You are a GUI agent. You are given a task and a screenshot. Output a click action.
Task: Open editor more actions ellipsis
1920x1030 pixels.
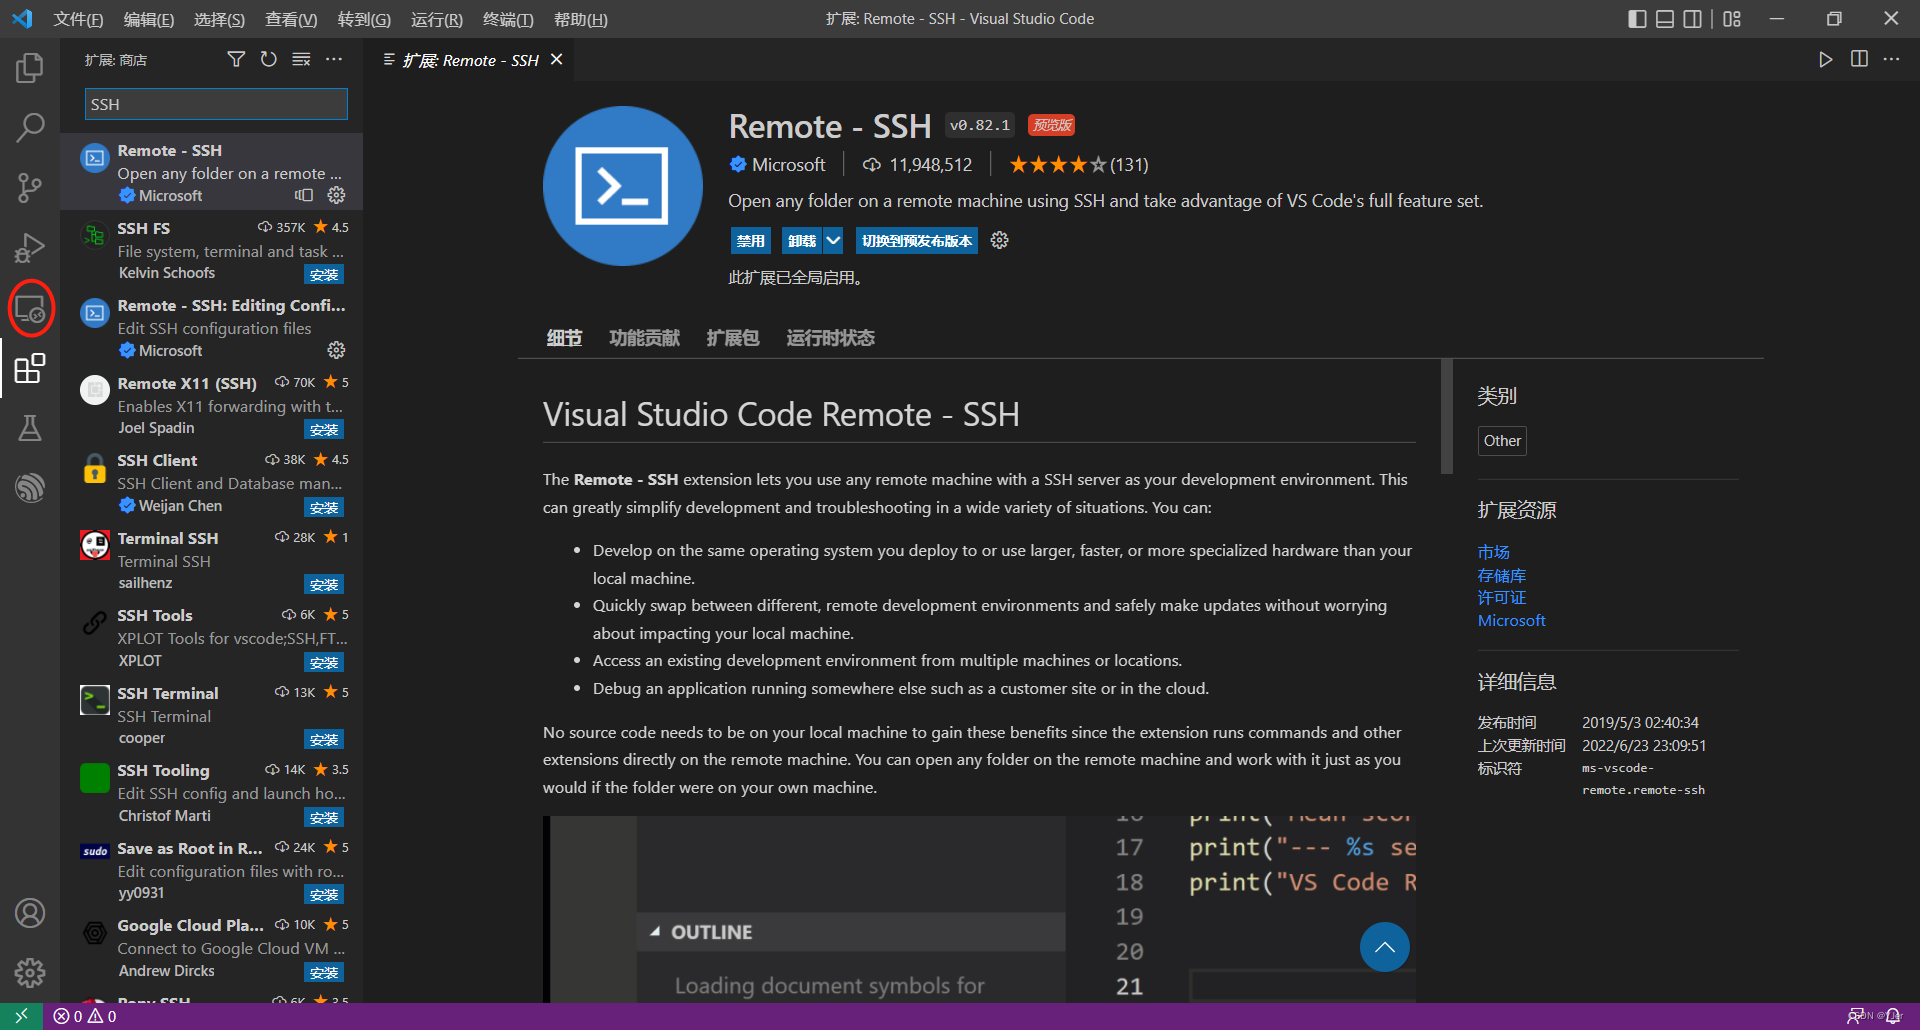coord(1891,60)
